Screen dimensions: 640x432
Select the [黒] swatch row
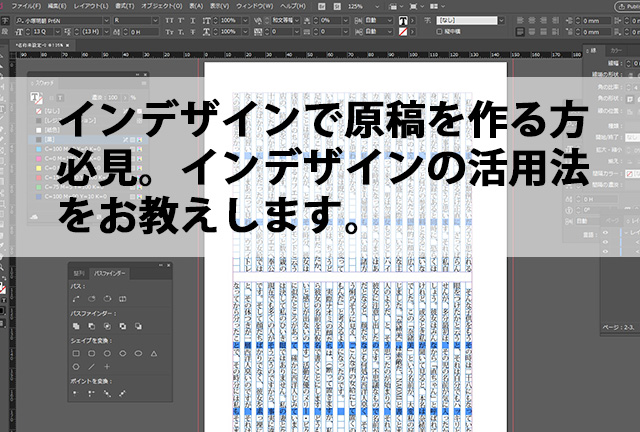pyautogui.click(x=89, y=140)
